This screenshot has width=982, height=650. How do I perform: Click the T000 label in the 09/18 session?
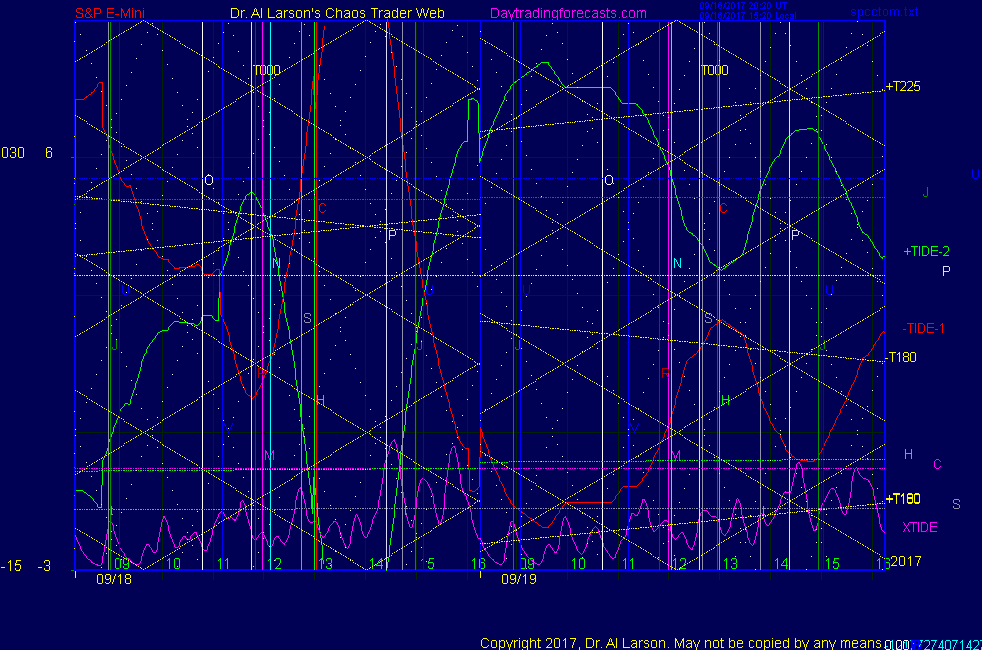tap(266, 71)
